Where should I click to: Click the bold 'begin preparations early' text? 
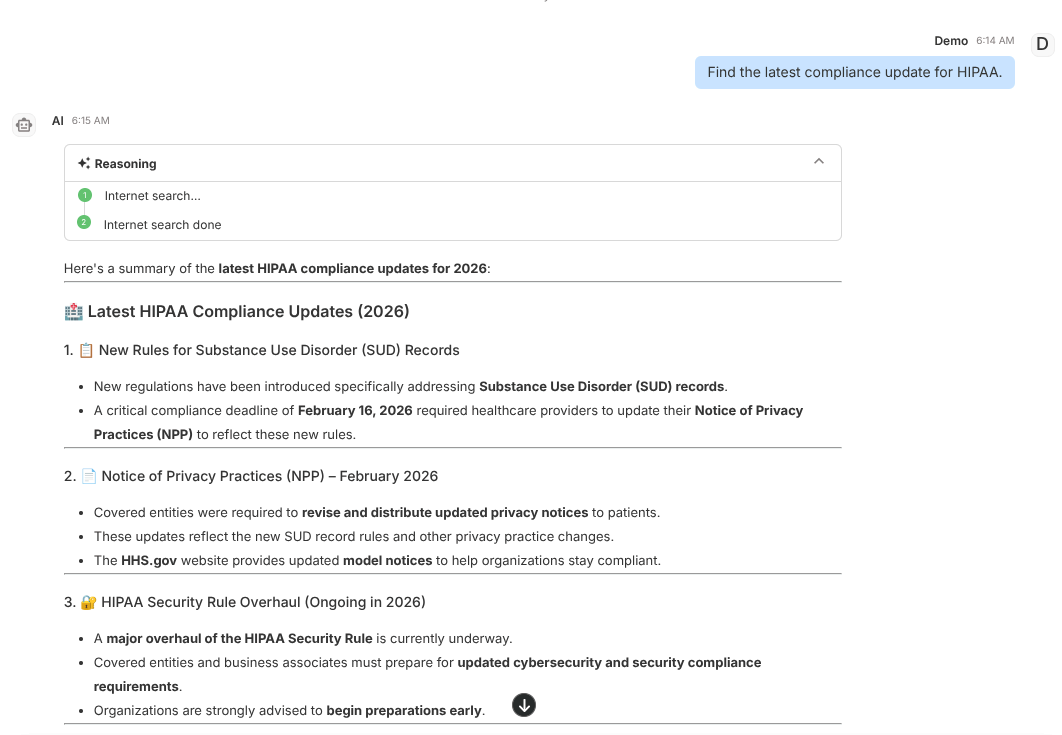point(404,711)
